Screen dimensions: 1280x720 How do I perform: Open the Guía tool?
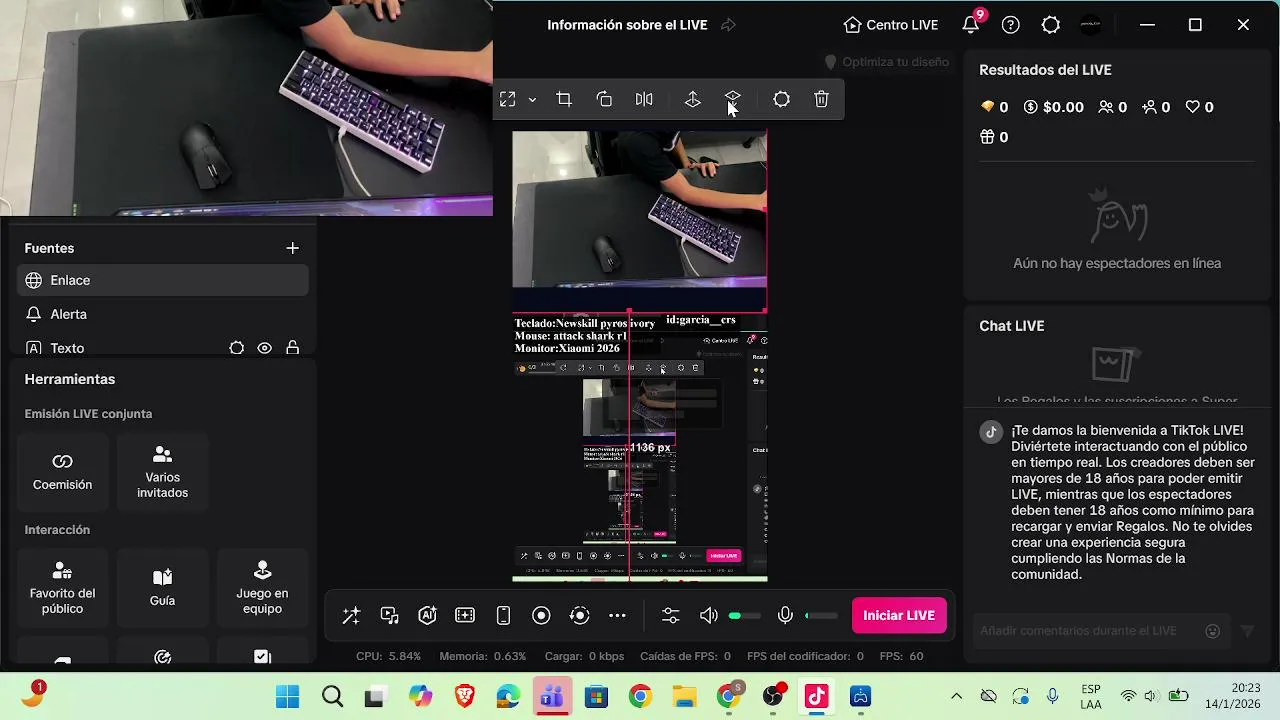click(x=163, y=588)
